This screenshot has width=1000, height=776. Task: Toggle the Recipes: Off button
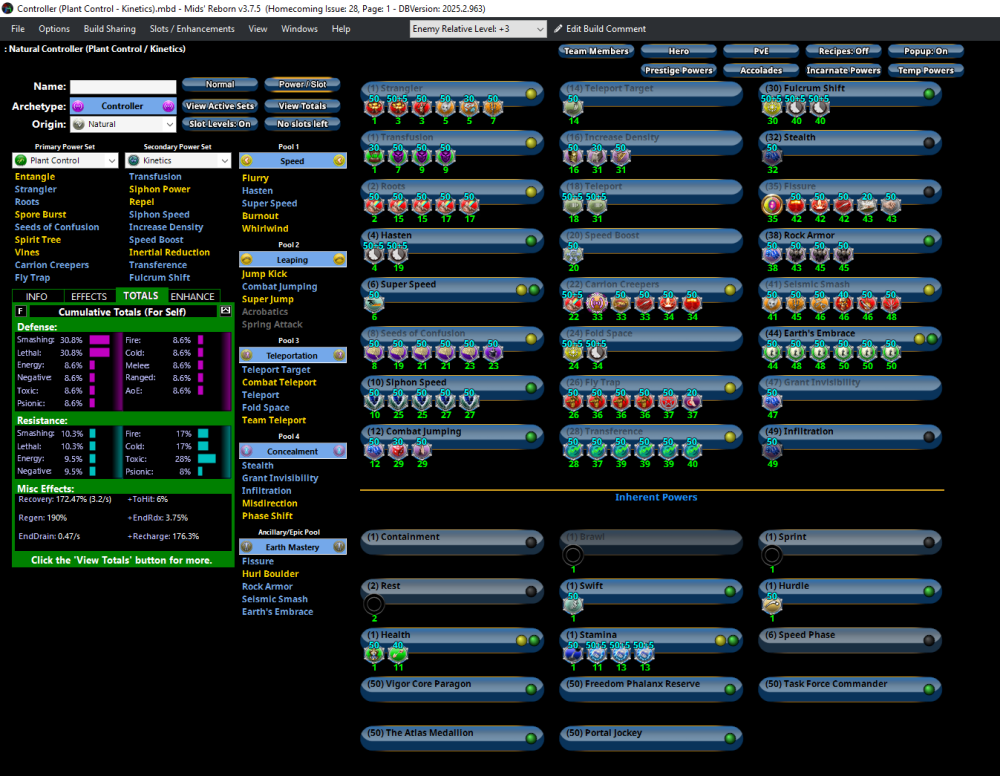click(x=843, y=51)
